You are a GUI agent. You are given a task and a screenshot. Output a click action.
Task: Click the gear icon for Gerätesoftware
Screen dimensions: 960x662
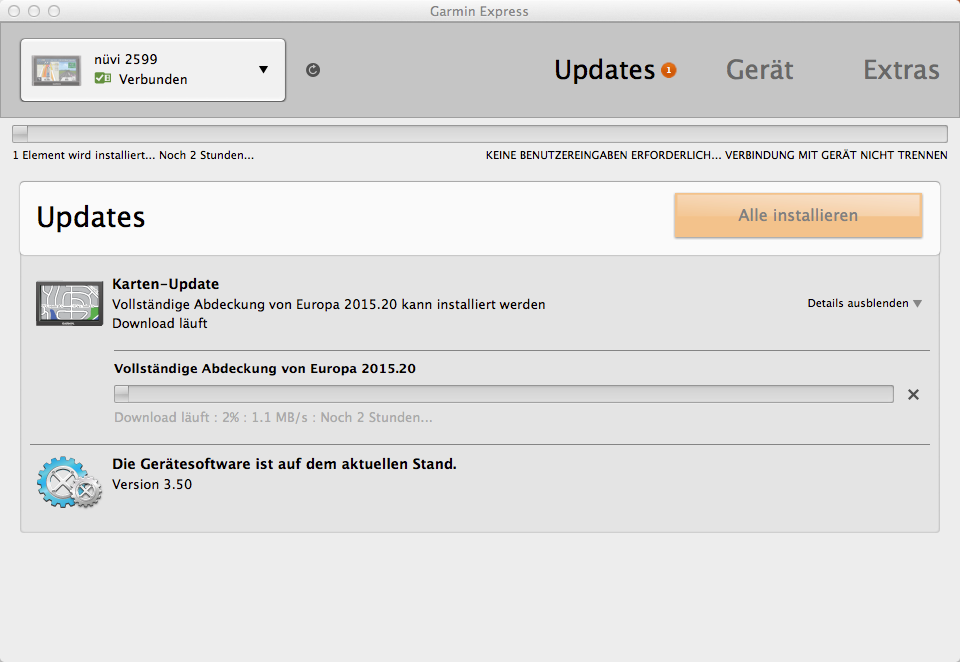click(69, 482)
